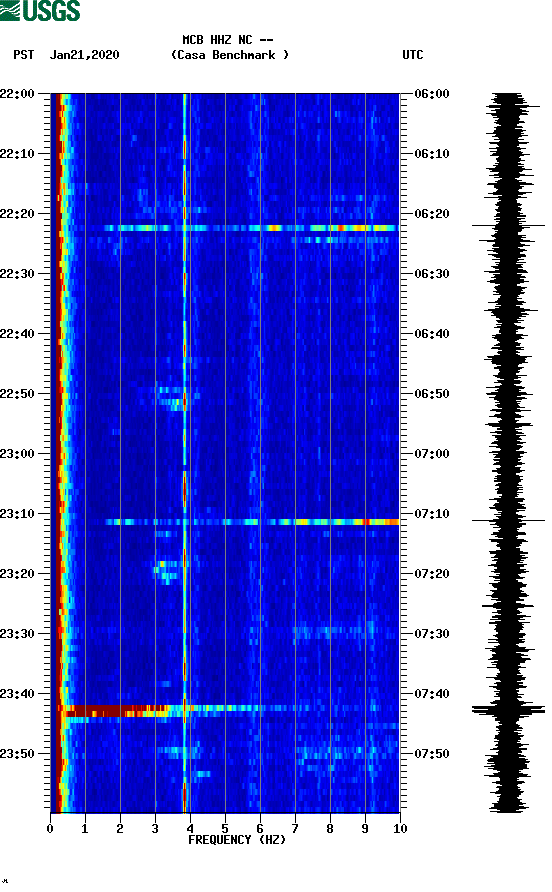Click the UTC timezone label

tap(413, 55)
